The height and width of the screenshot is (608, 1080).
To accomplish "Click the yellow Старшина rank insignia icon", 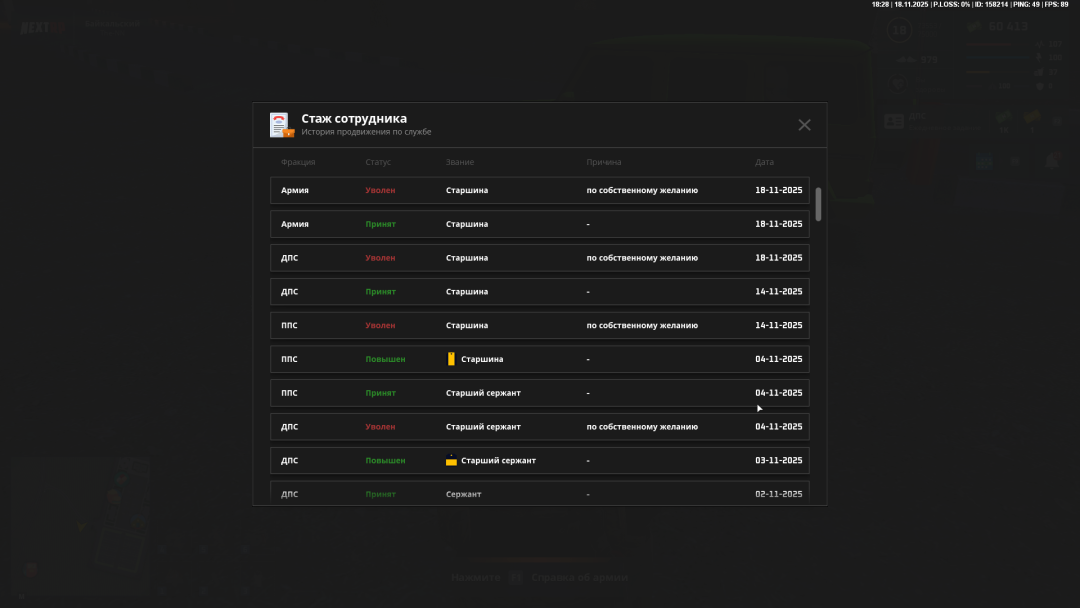I will [x=451, y=359].
